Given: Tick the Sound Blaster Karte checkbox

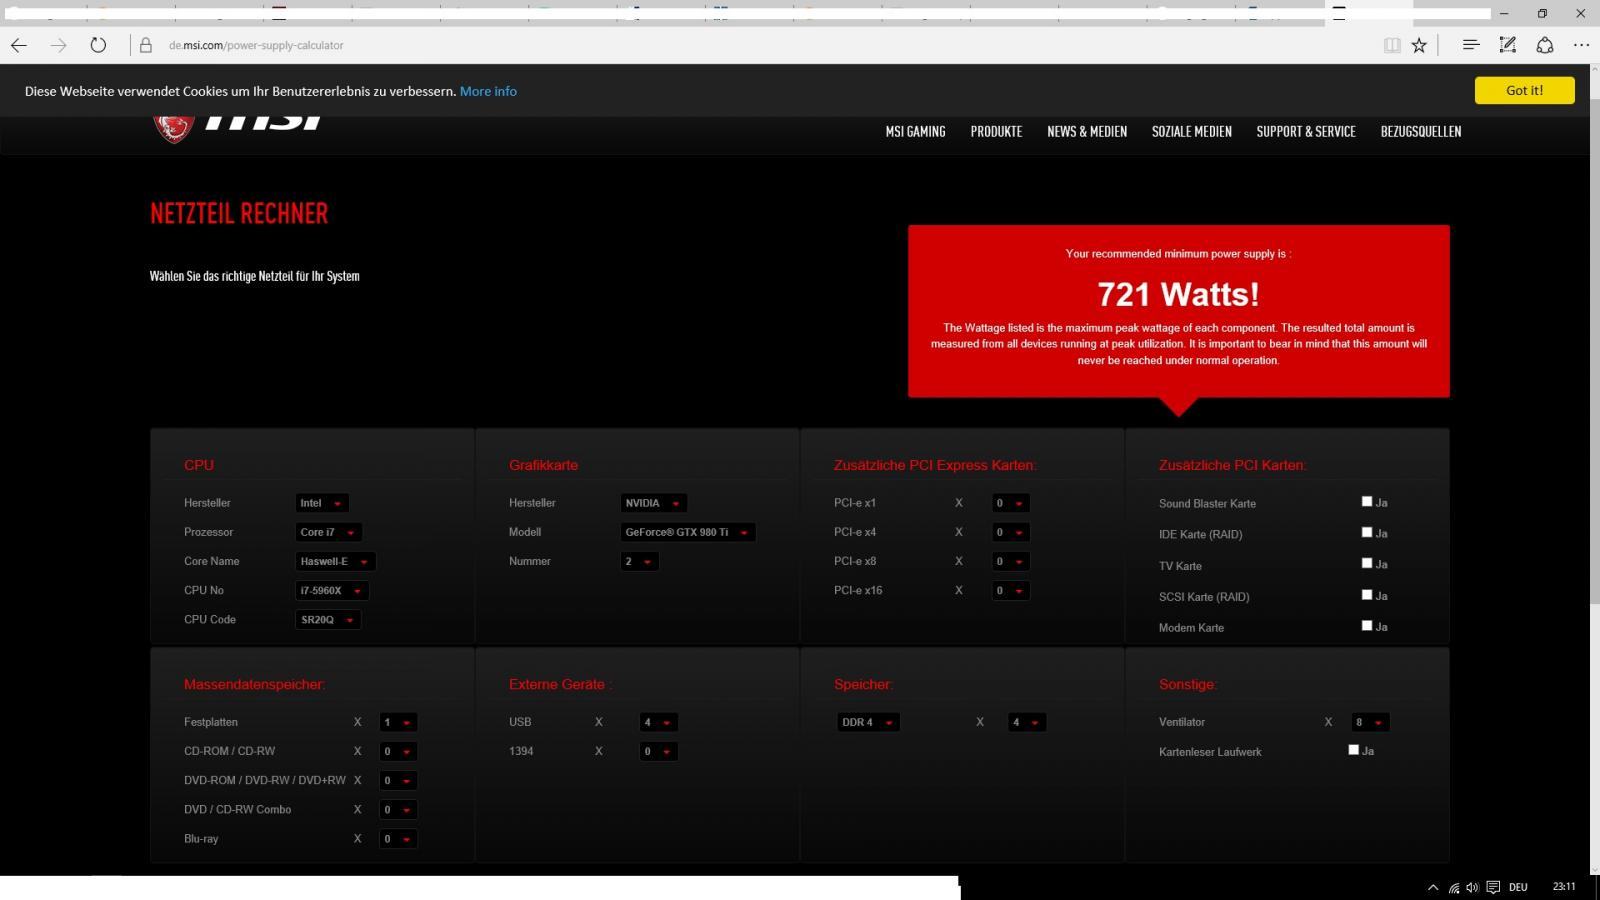Looking at the screenshot, I should coord(1367,502).
